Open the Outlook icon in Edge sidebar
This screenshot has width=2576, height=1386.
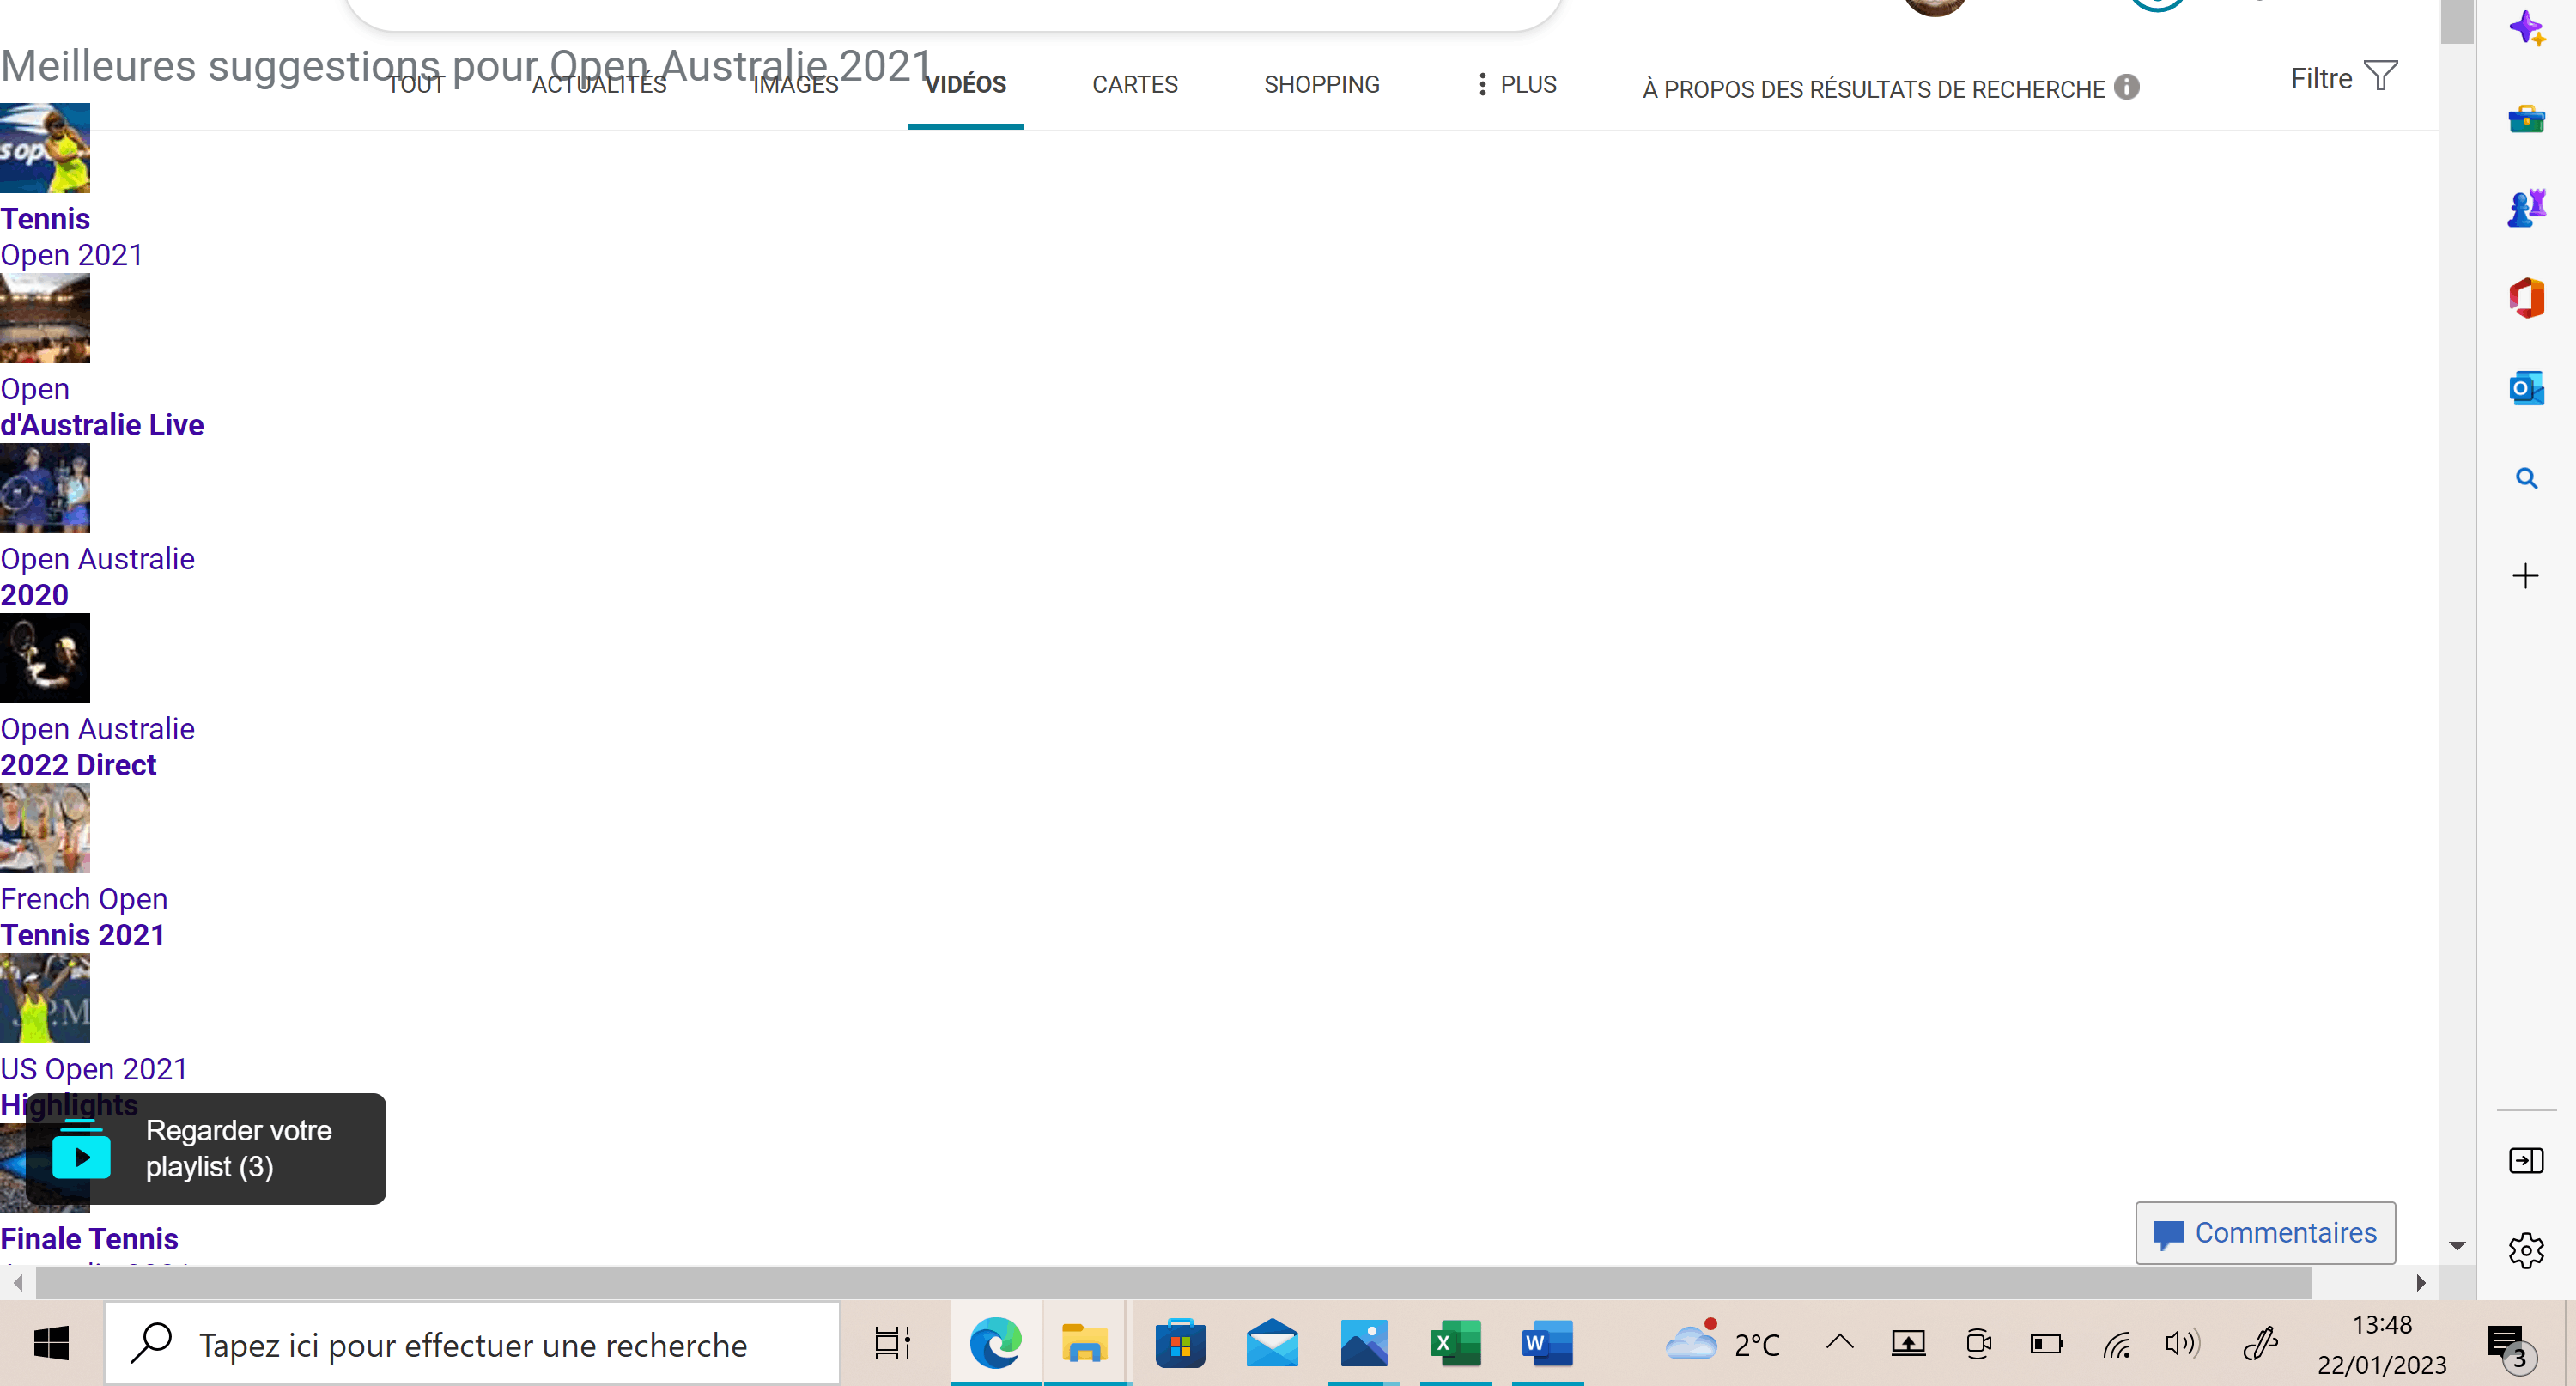point(2526,388)
